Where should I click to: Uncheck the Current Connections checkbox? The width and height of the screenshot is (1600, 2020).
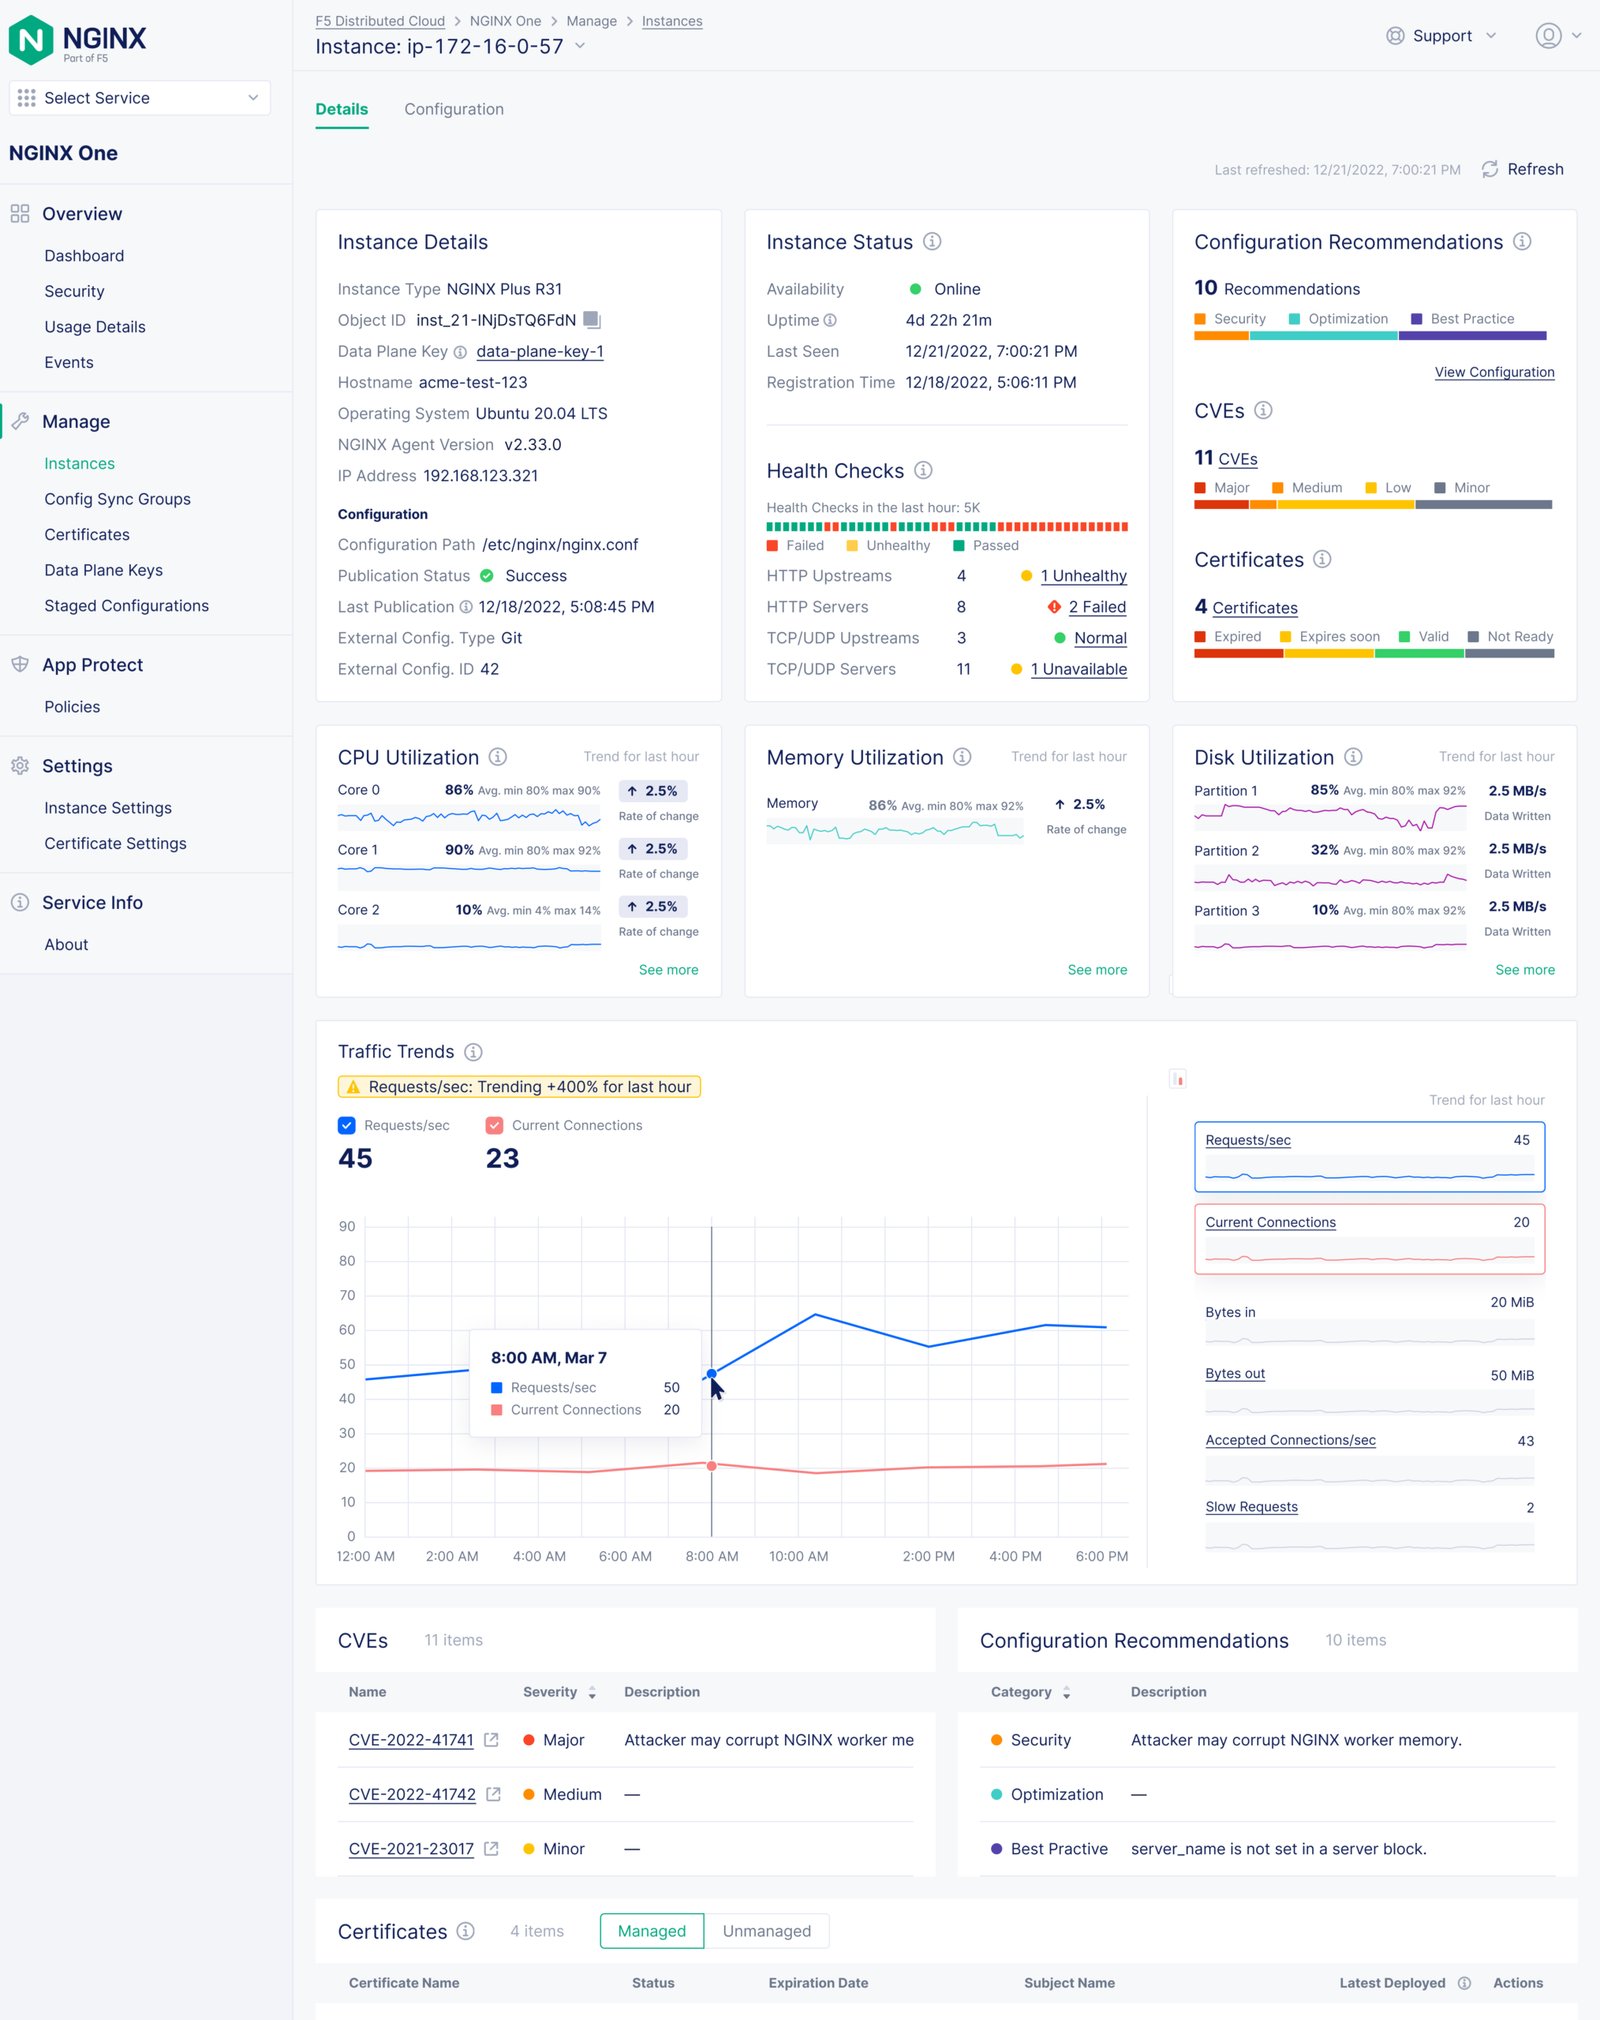coord(494,1125)
